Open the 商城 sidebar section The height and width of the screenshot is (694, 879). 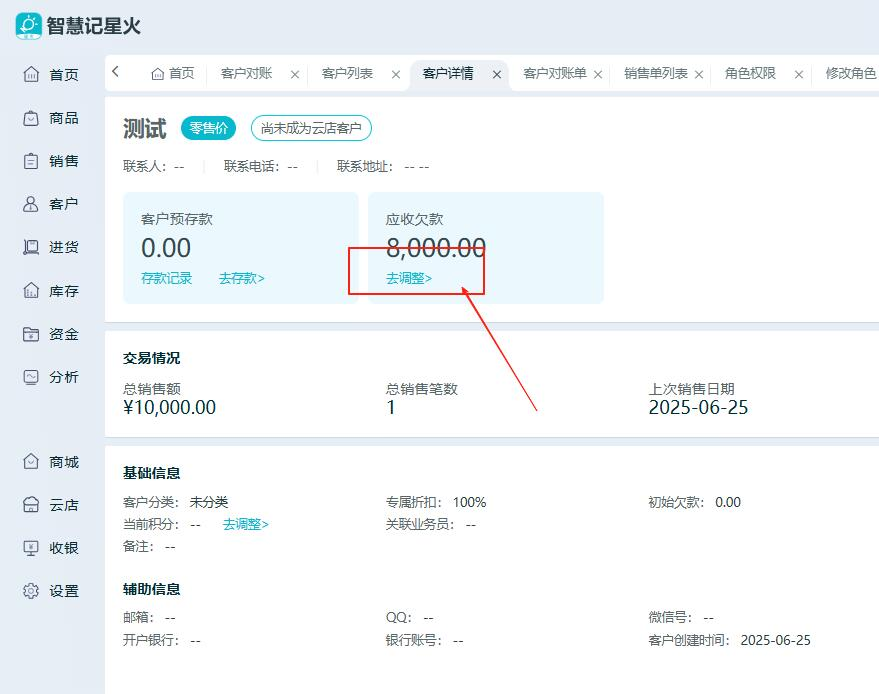50,462
